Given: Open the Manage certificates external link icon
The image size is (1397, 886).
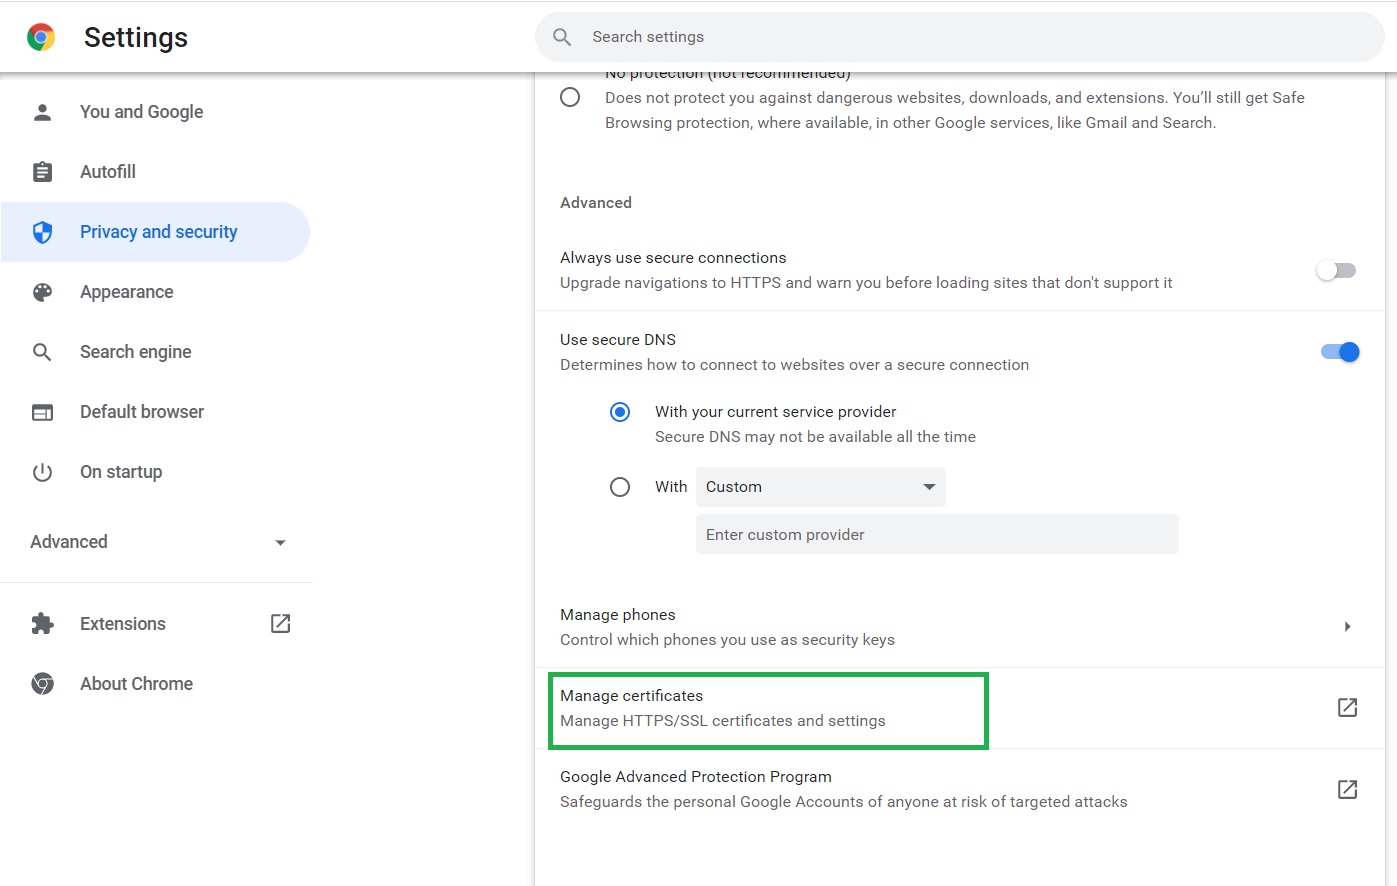Looking at the screenshot, I should [1347, 707].
